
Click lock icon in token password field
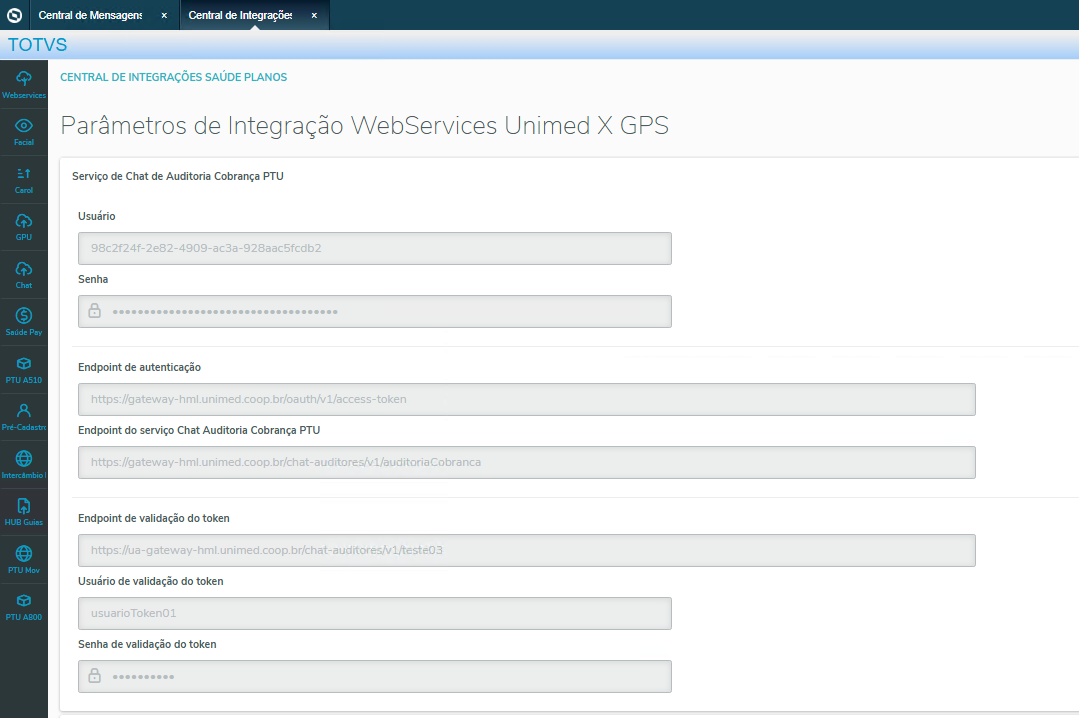[x=95, y=676]
